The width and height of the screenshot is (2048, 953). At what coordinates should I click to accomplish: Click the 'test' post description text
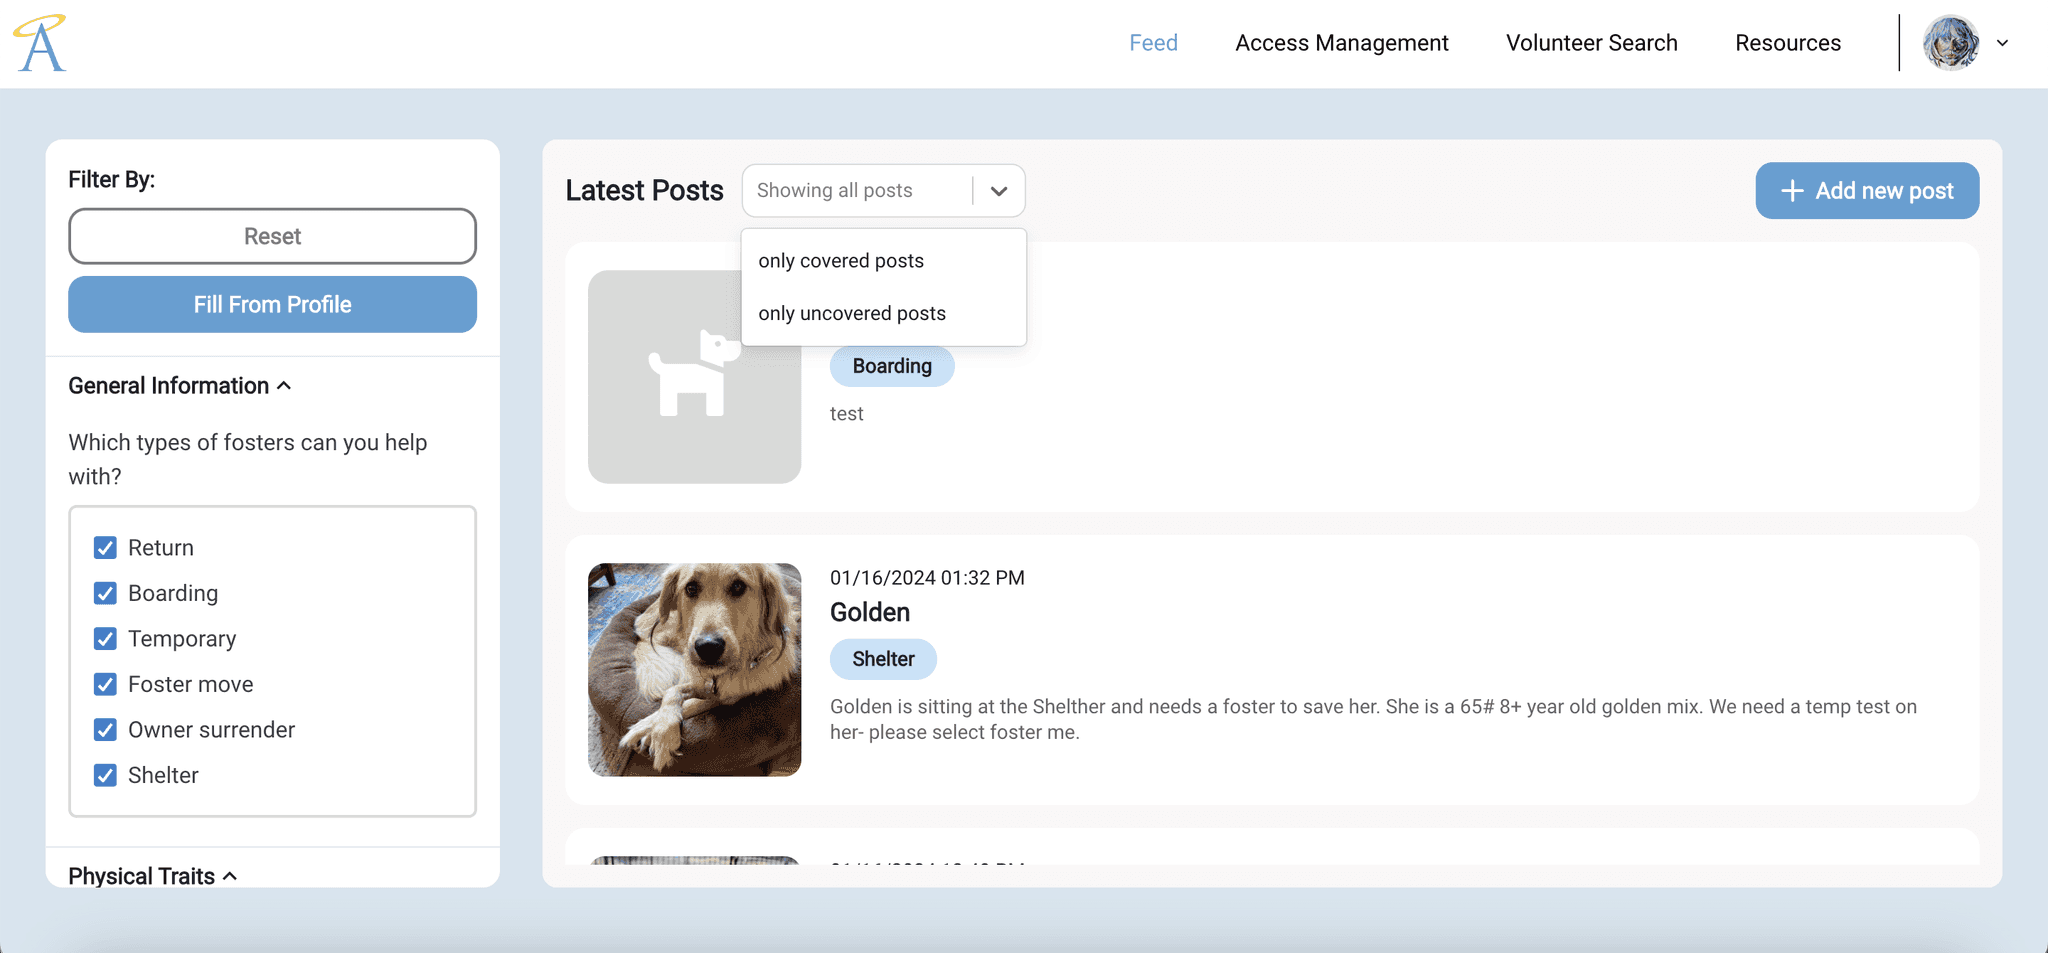tap(846, 414)
